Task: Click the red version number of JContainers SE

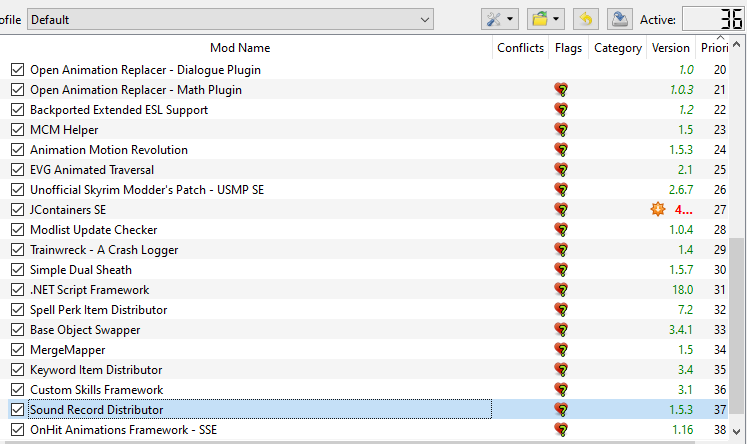Action: 684,210
